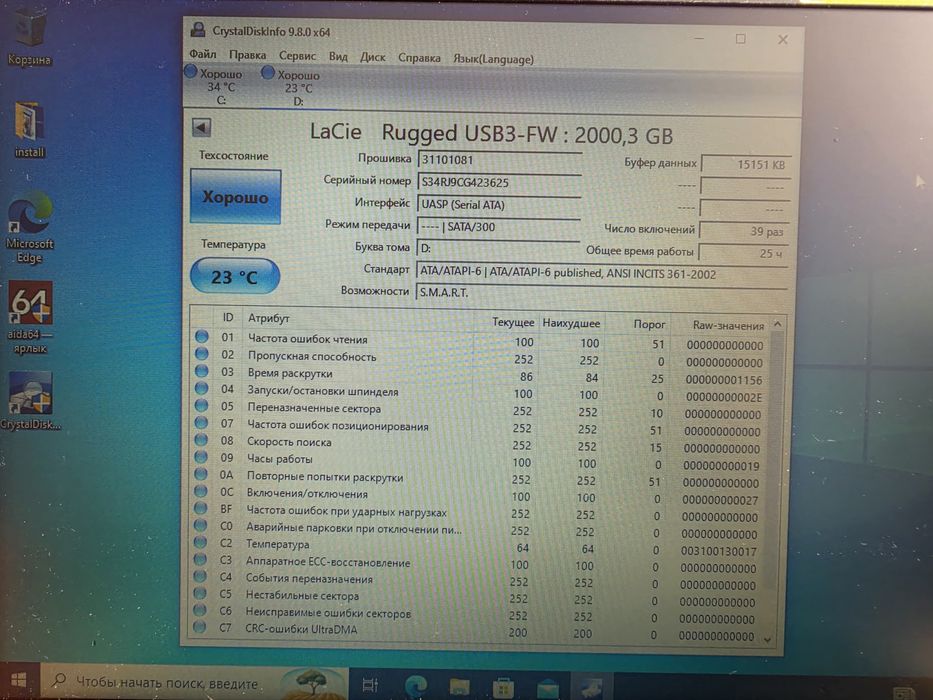
Task: Click status icon for 03 Время раскрутки
Action: click(202, 371)
